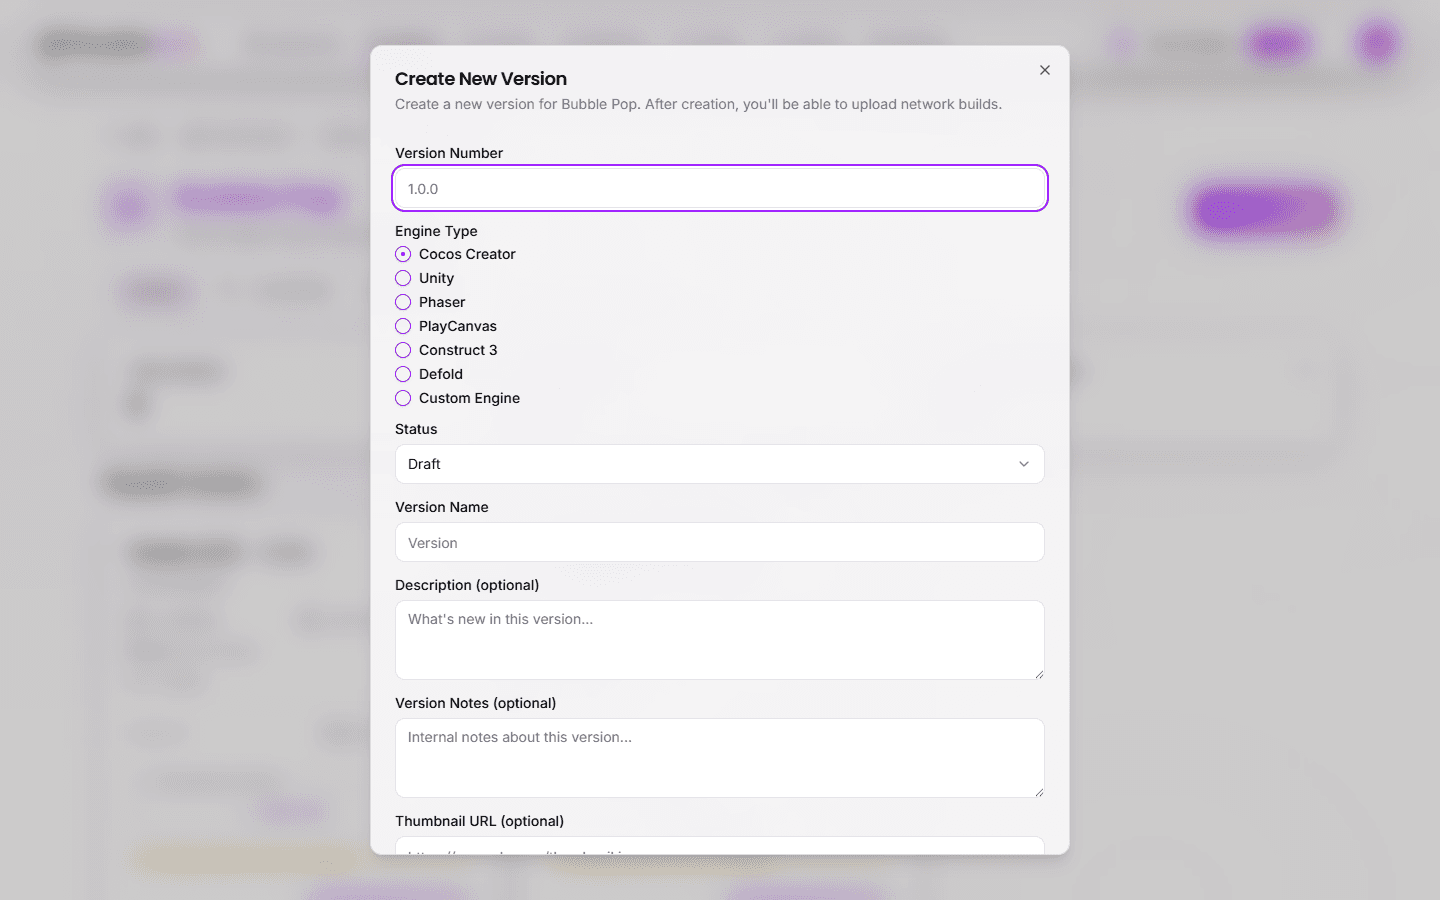Expand the Status selector via its chevron
The image size is (1440, 900).
click(x=1024, y=464)
